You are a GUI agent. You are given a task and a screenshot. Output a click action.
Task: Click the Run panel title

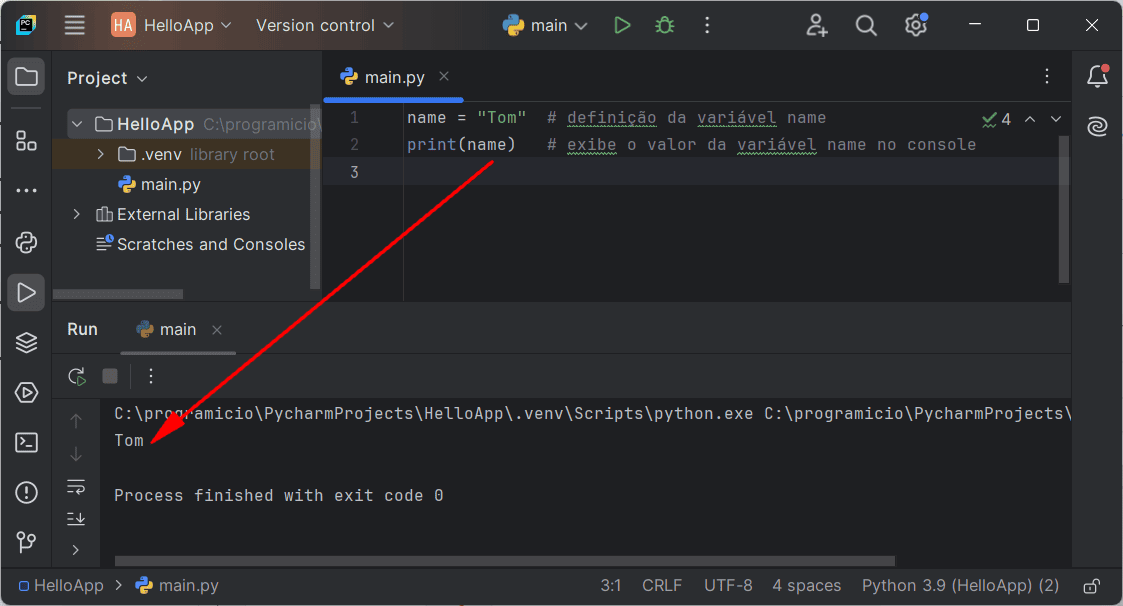(x=82, y=330)
